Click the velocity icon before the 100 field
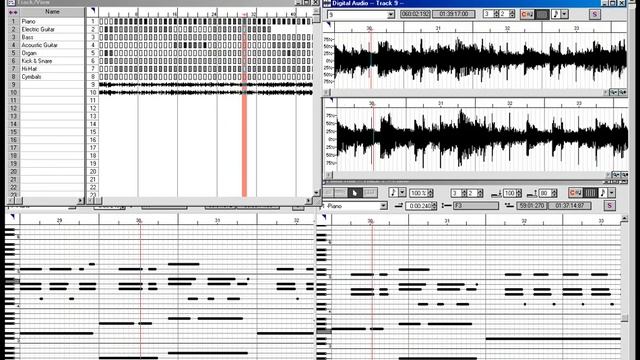The height and width of the screenshot is (360, 640). 496,193
